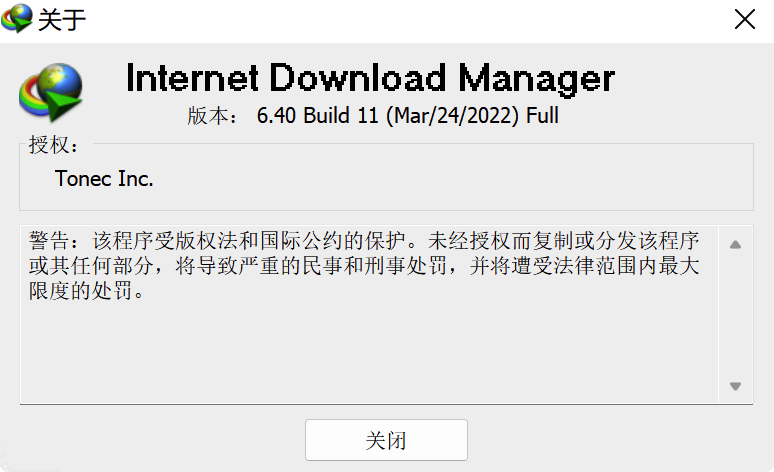This screenshot has height=472, width=774.
Task: Click the scrollbar up arrow
Action: (735, 244)
